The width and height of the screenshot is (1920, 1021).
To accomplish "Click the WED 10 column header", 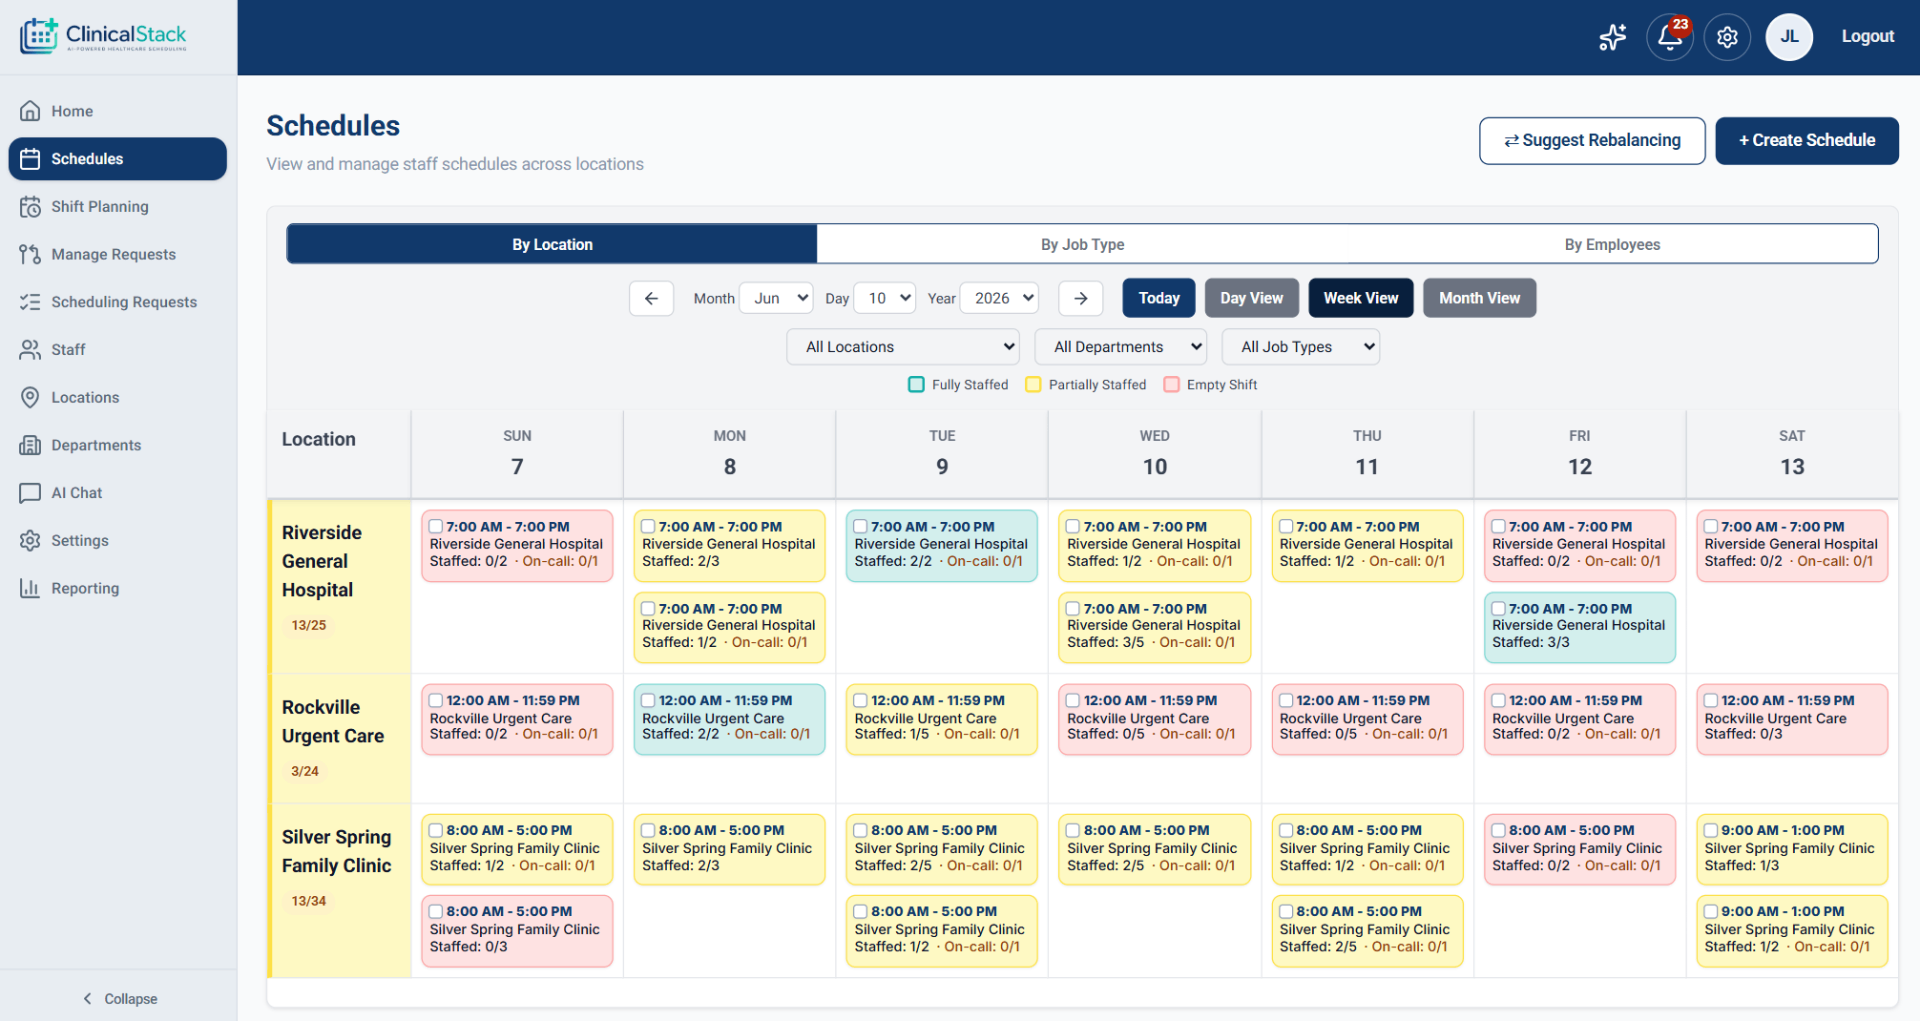I will (1154, 453).
